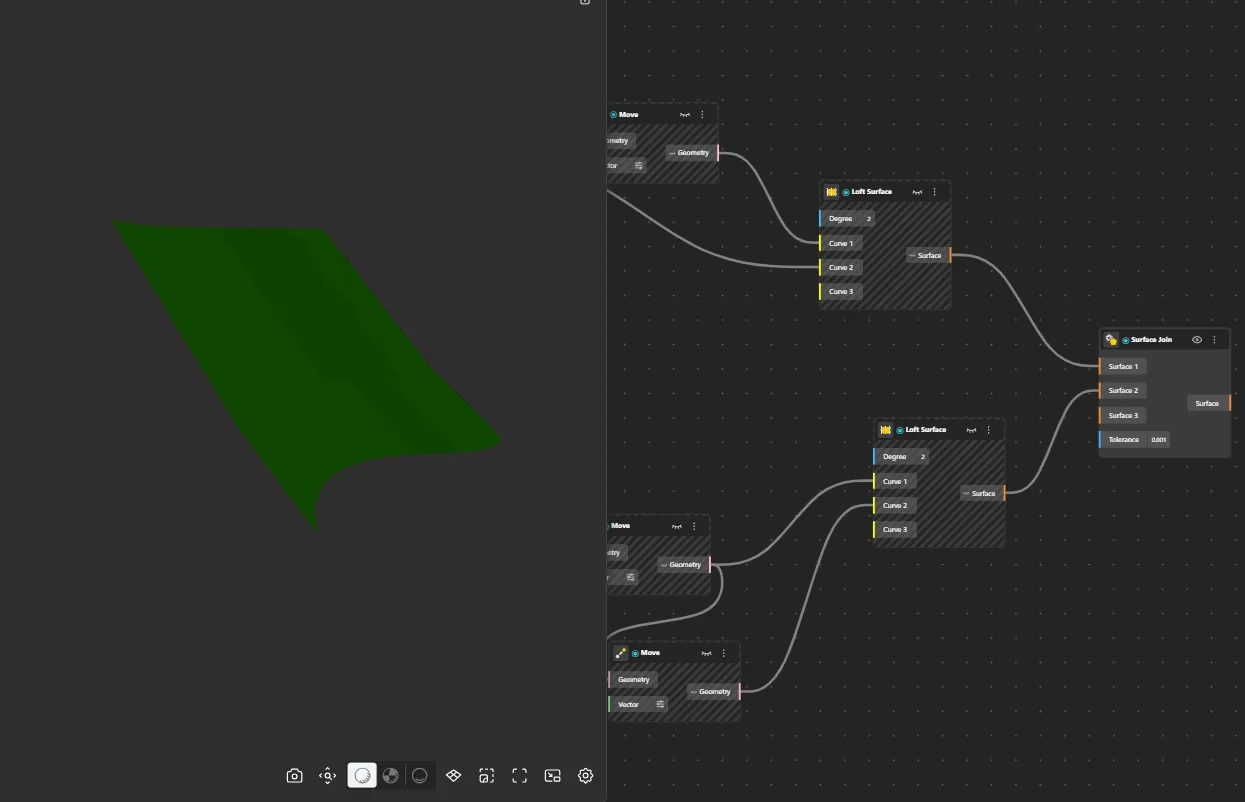Toggle hidden-eye on the uppermost Move node
The image size is (1245, 802).
point(685,115)
